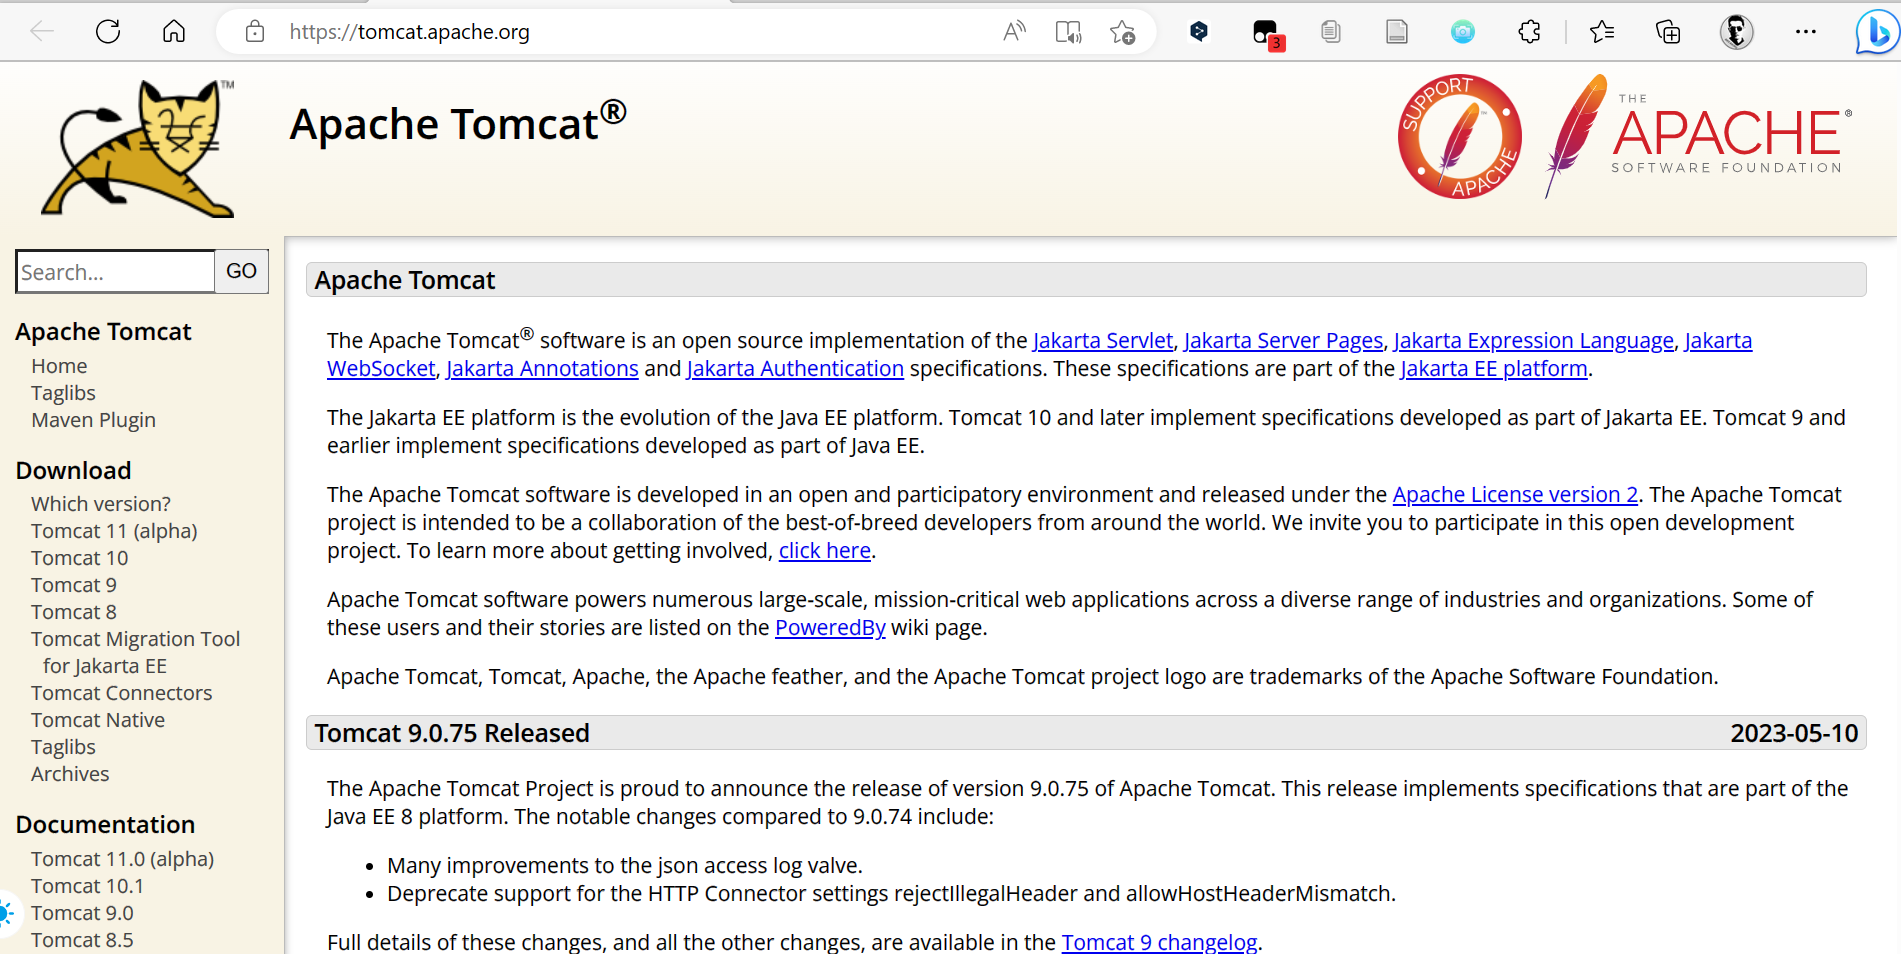Open the PoweredBy wiki link
The width and height of the screenshot is (1901, 954).
coord(830,628)
